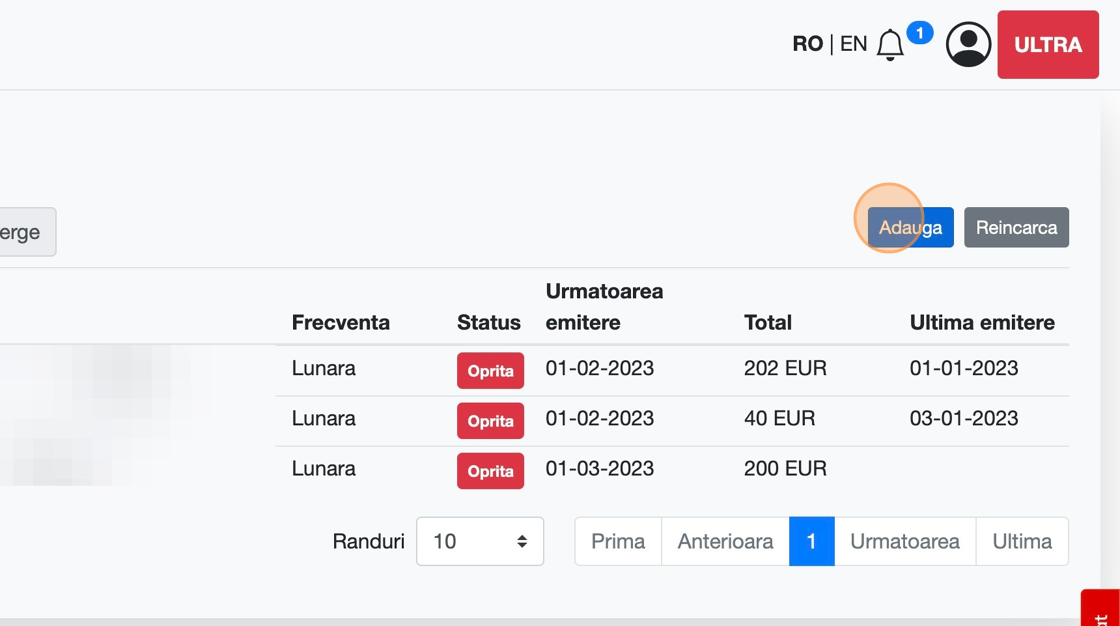Go to Prima page in pagination

618,541
